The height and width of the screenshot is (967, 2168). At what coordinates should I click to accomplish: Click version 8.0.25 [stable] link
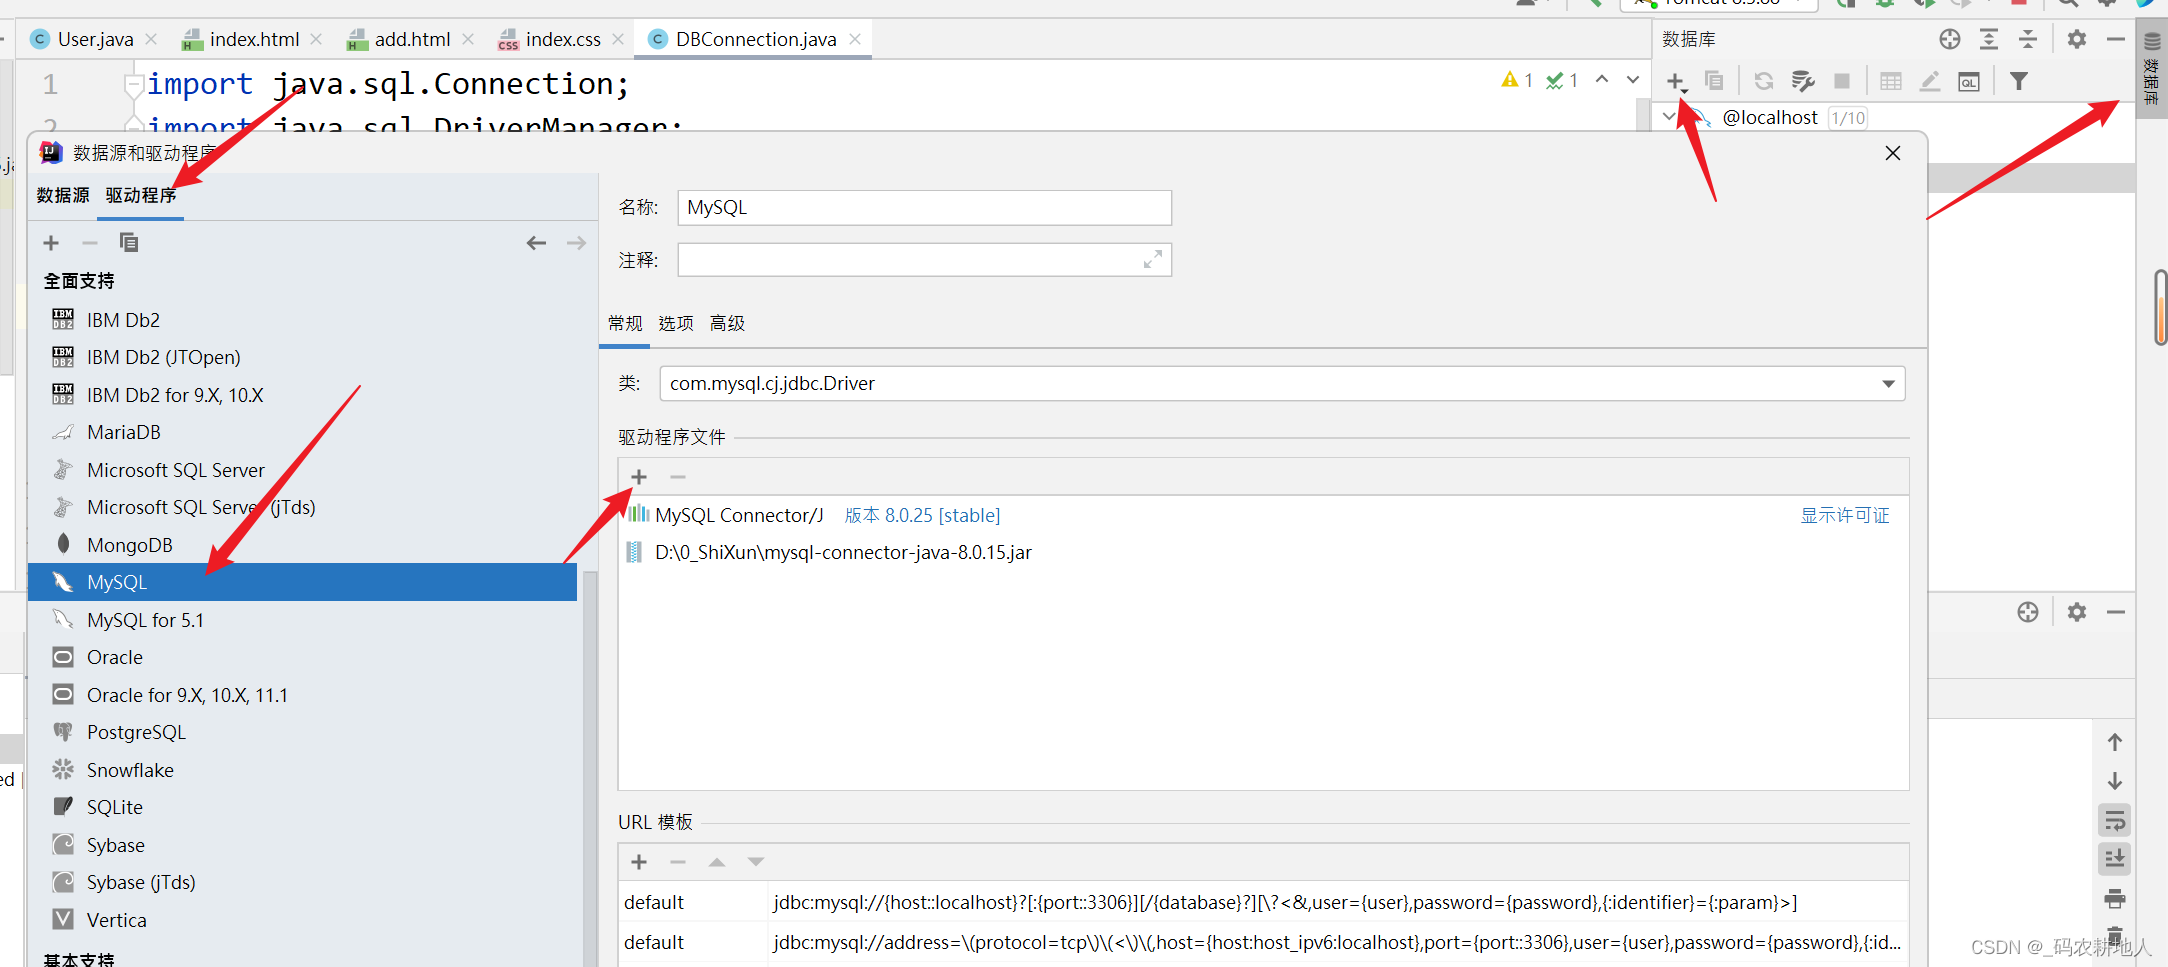[x=922, y=515]
